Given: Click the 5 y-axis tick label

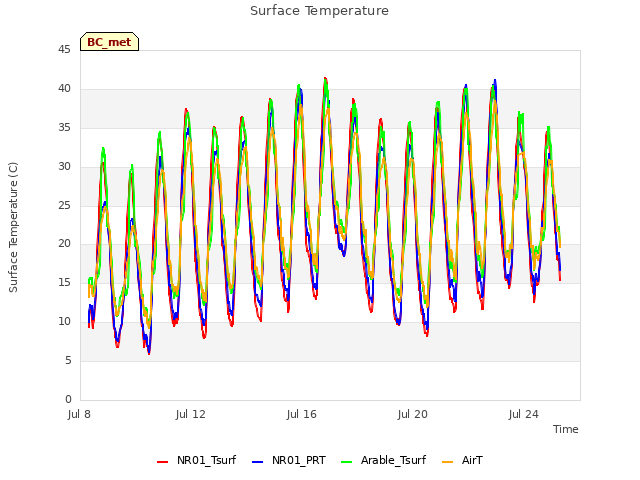Looking at the screenshot, I should (68, 360).
